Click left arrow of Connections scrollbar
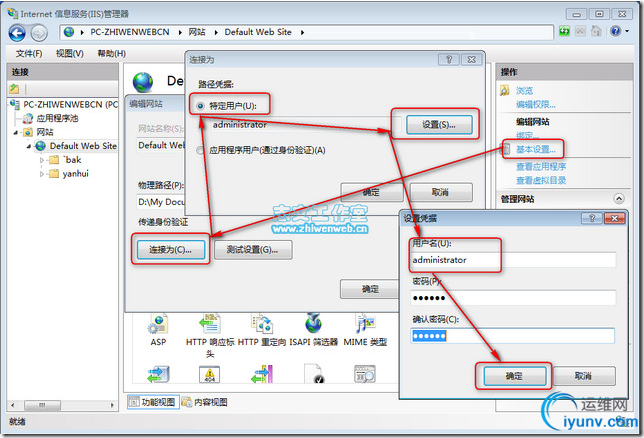 tap(13, 405)
